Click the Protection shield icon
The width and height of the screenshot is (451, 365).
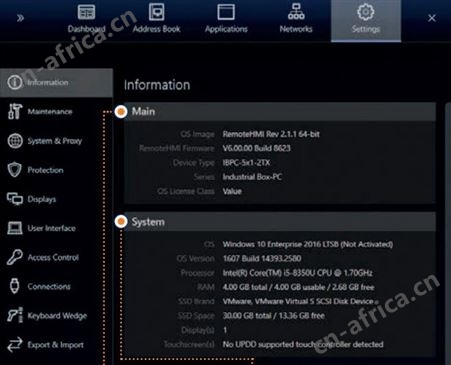click(15, 170)
